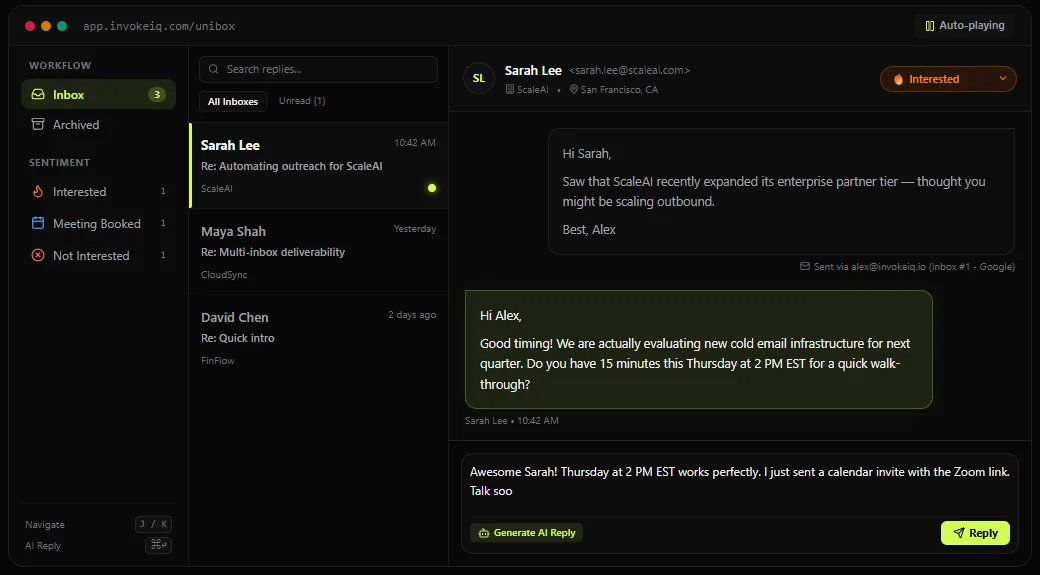This screenshot has height=575, width=1040.
Task: Click the Not Interested count 1
Action: point(163,255)
